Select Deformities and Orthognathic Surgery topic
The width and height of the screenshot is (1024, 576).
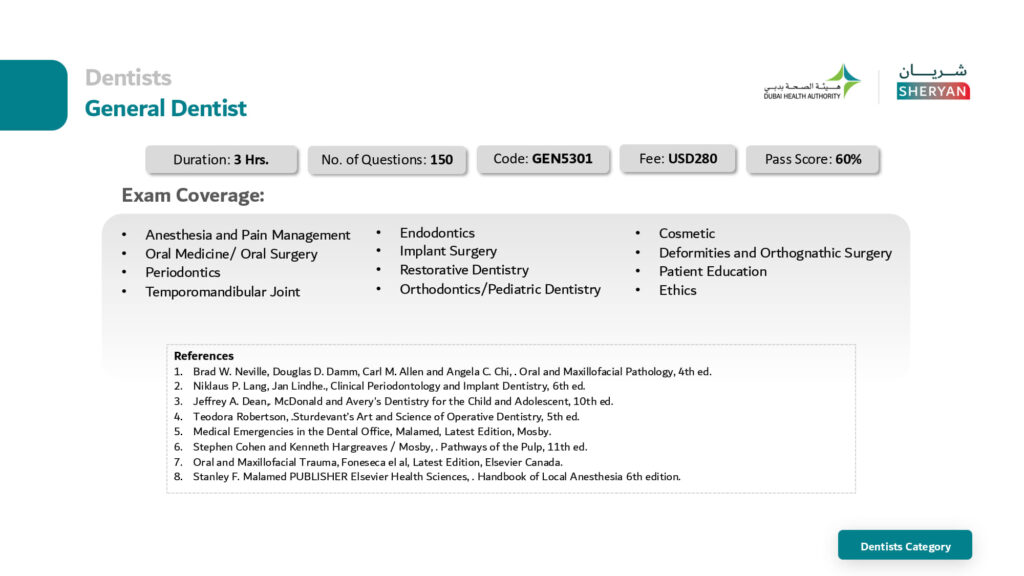(775, 253)
